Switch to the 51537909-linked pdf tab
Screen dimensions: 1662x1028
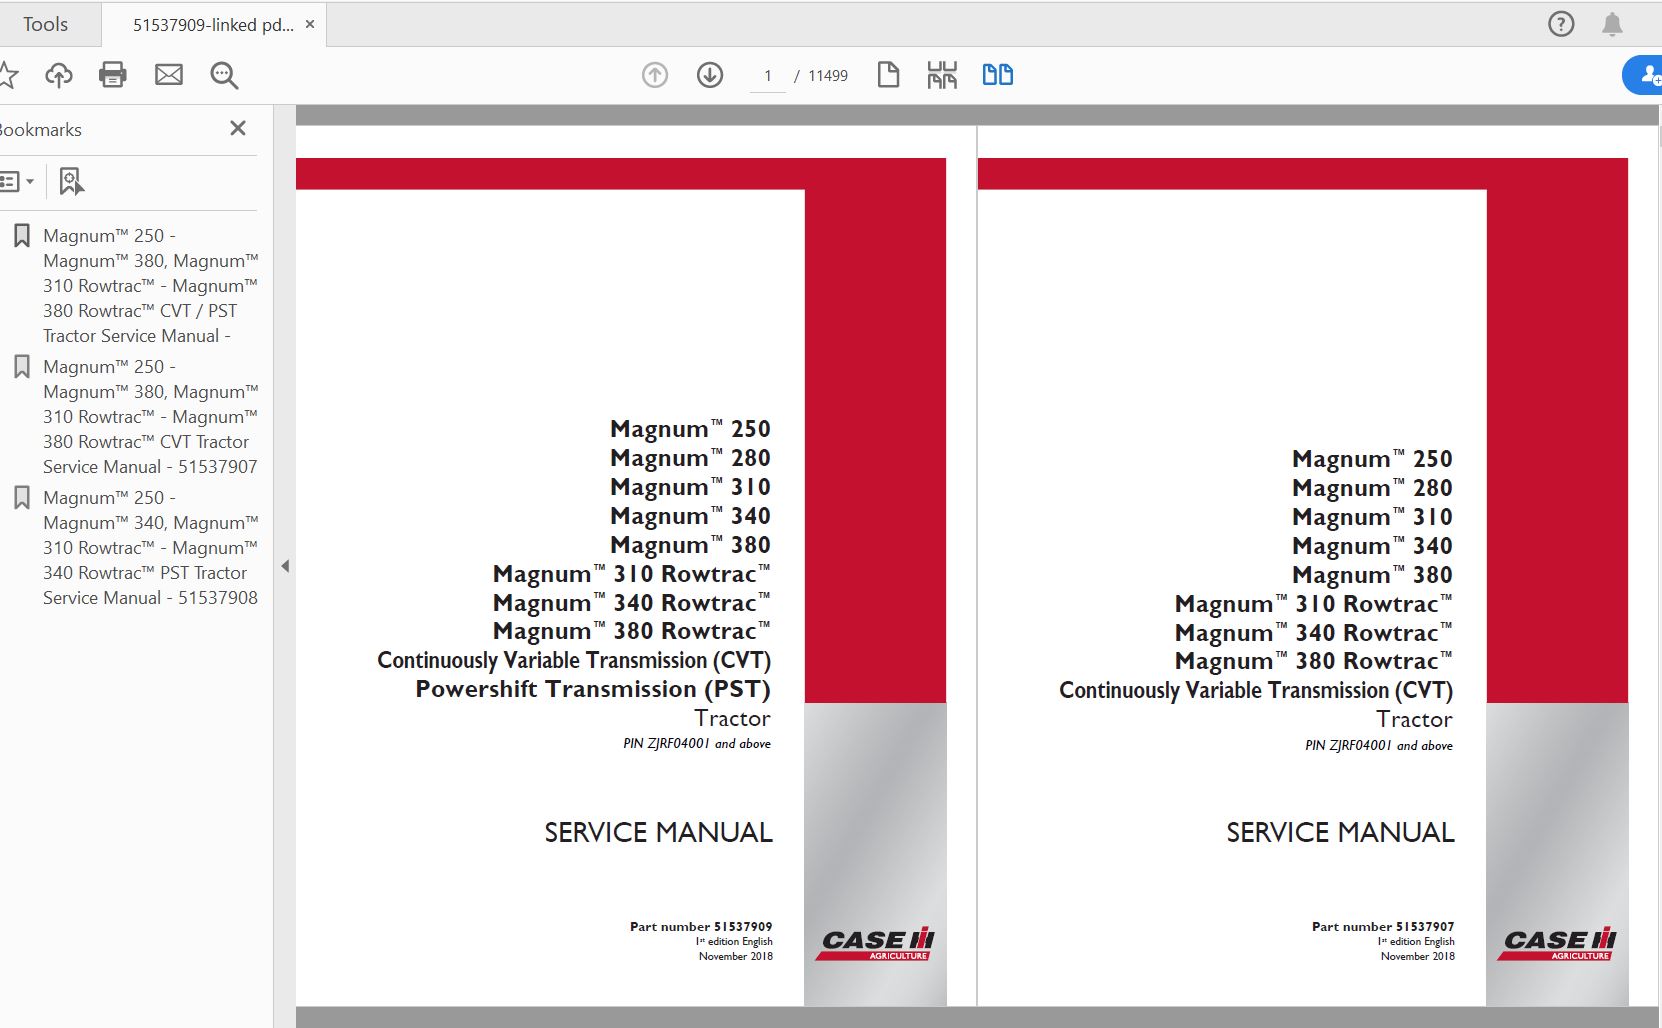coord(213,25)
